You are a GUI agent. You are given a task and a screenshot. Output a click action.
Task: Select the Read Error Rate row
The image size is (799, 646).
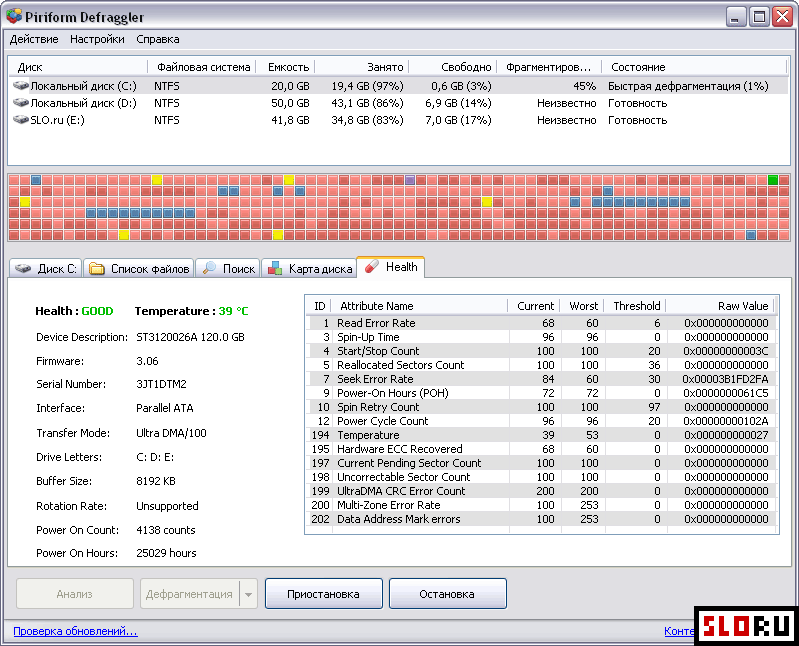542,322
